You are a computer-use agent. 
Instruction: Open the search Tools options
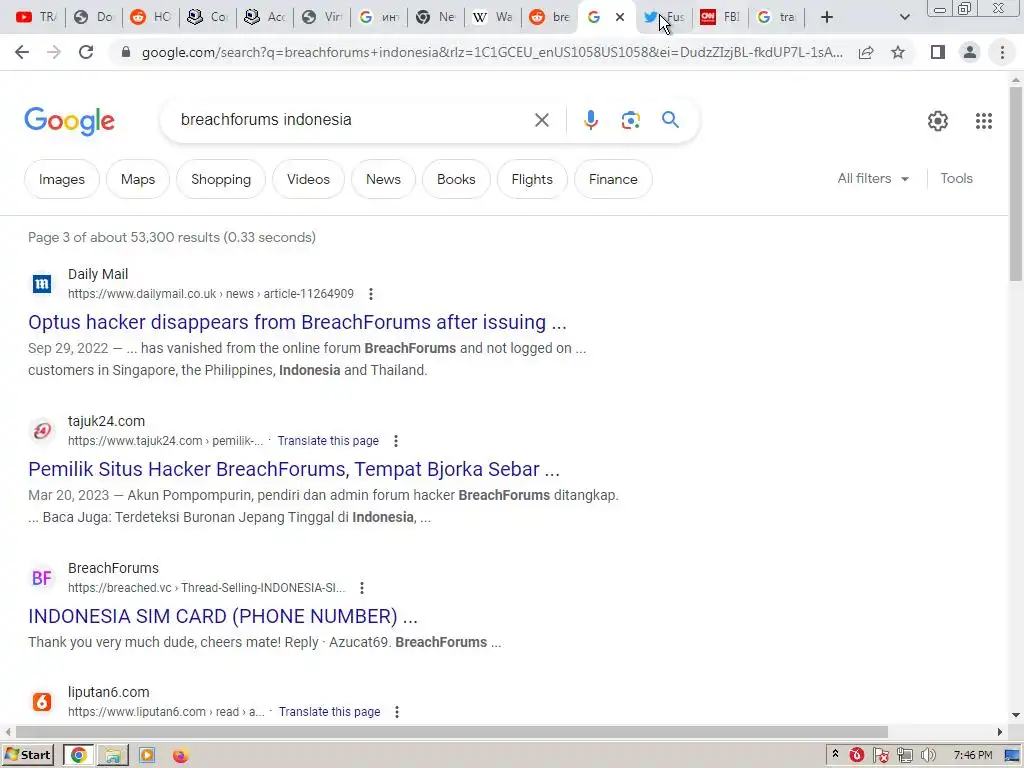[x=956, y=178]
